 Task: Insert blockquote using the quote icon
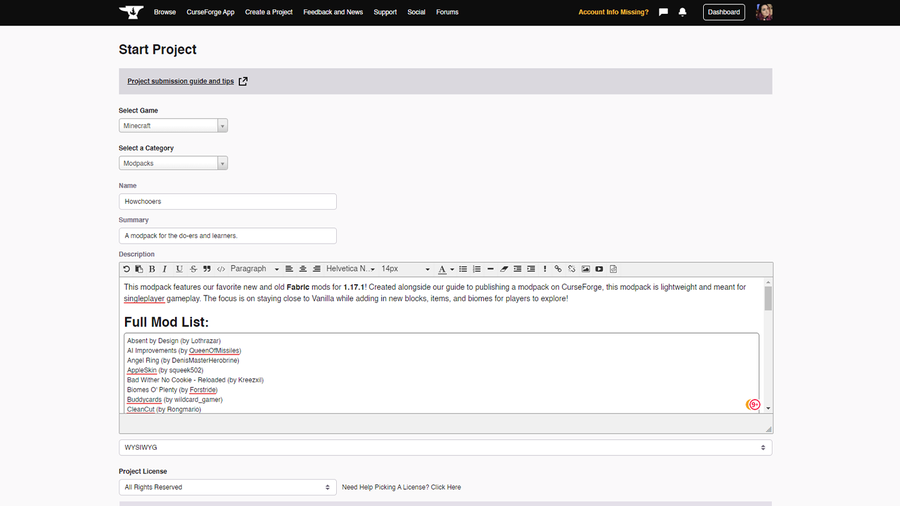tap(207, 269)
